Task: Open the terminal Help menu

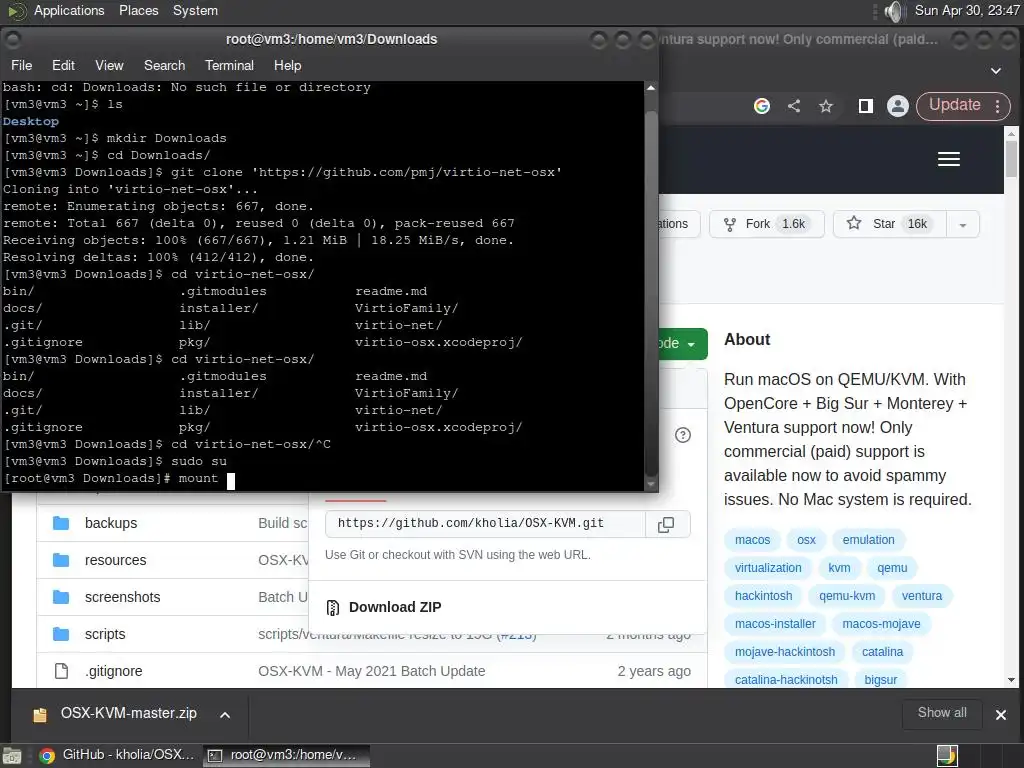Action: point(287,65)
